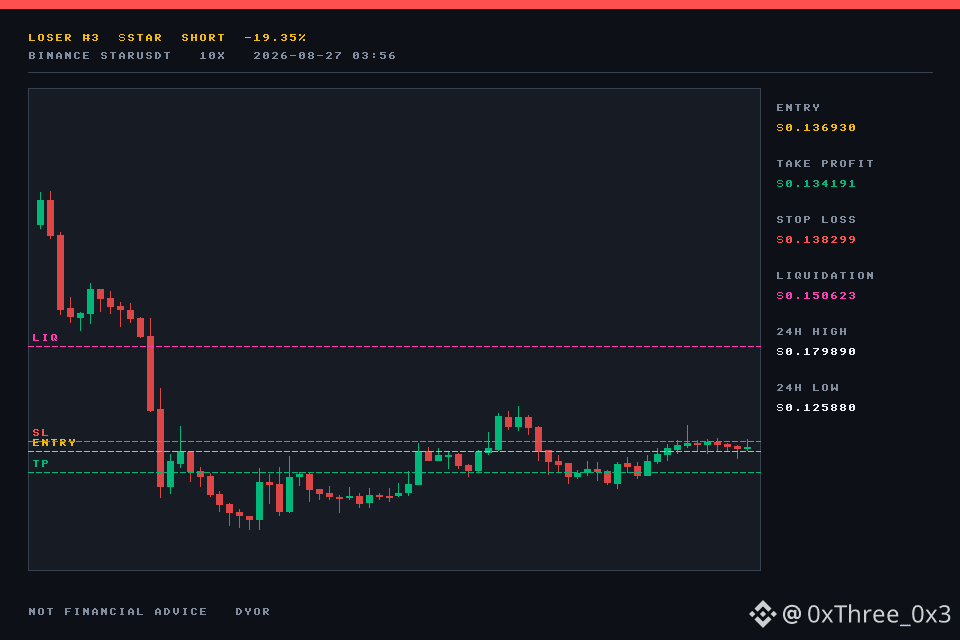Click the 2026-08-27 03:56 timestamp
The height and width of the screenshot is (640, 960).
pos(324,56)
